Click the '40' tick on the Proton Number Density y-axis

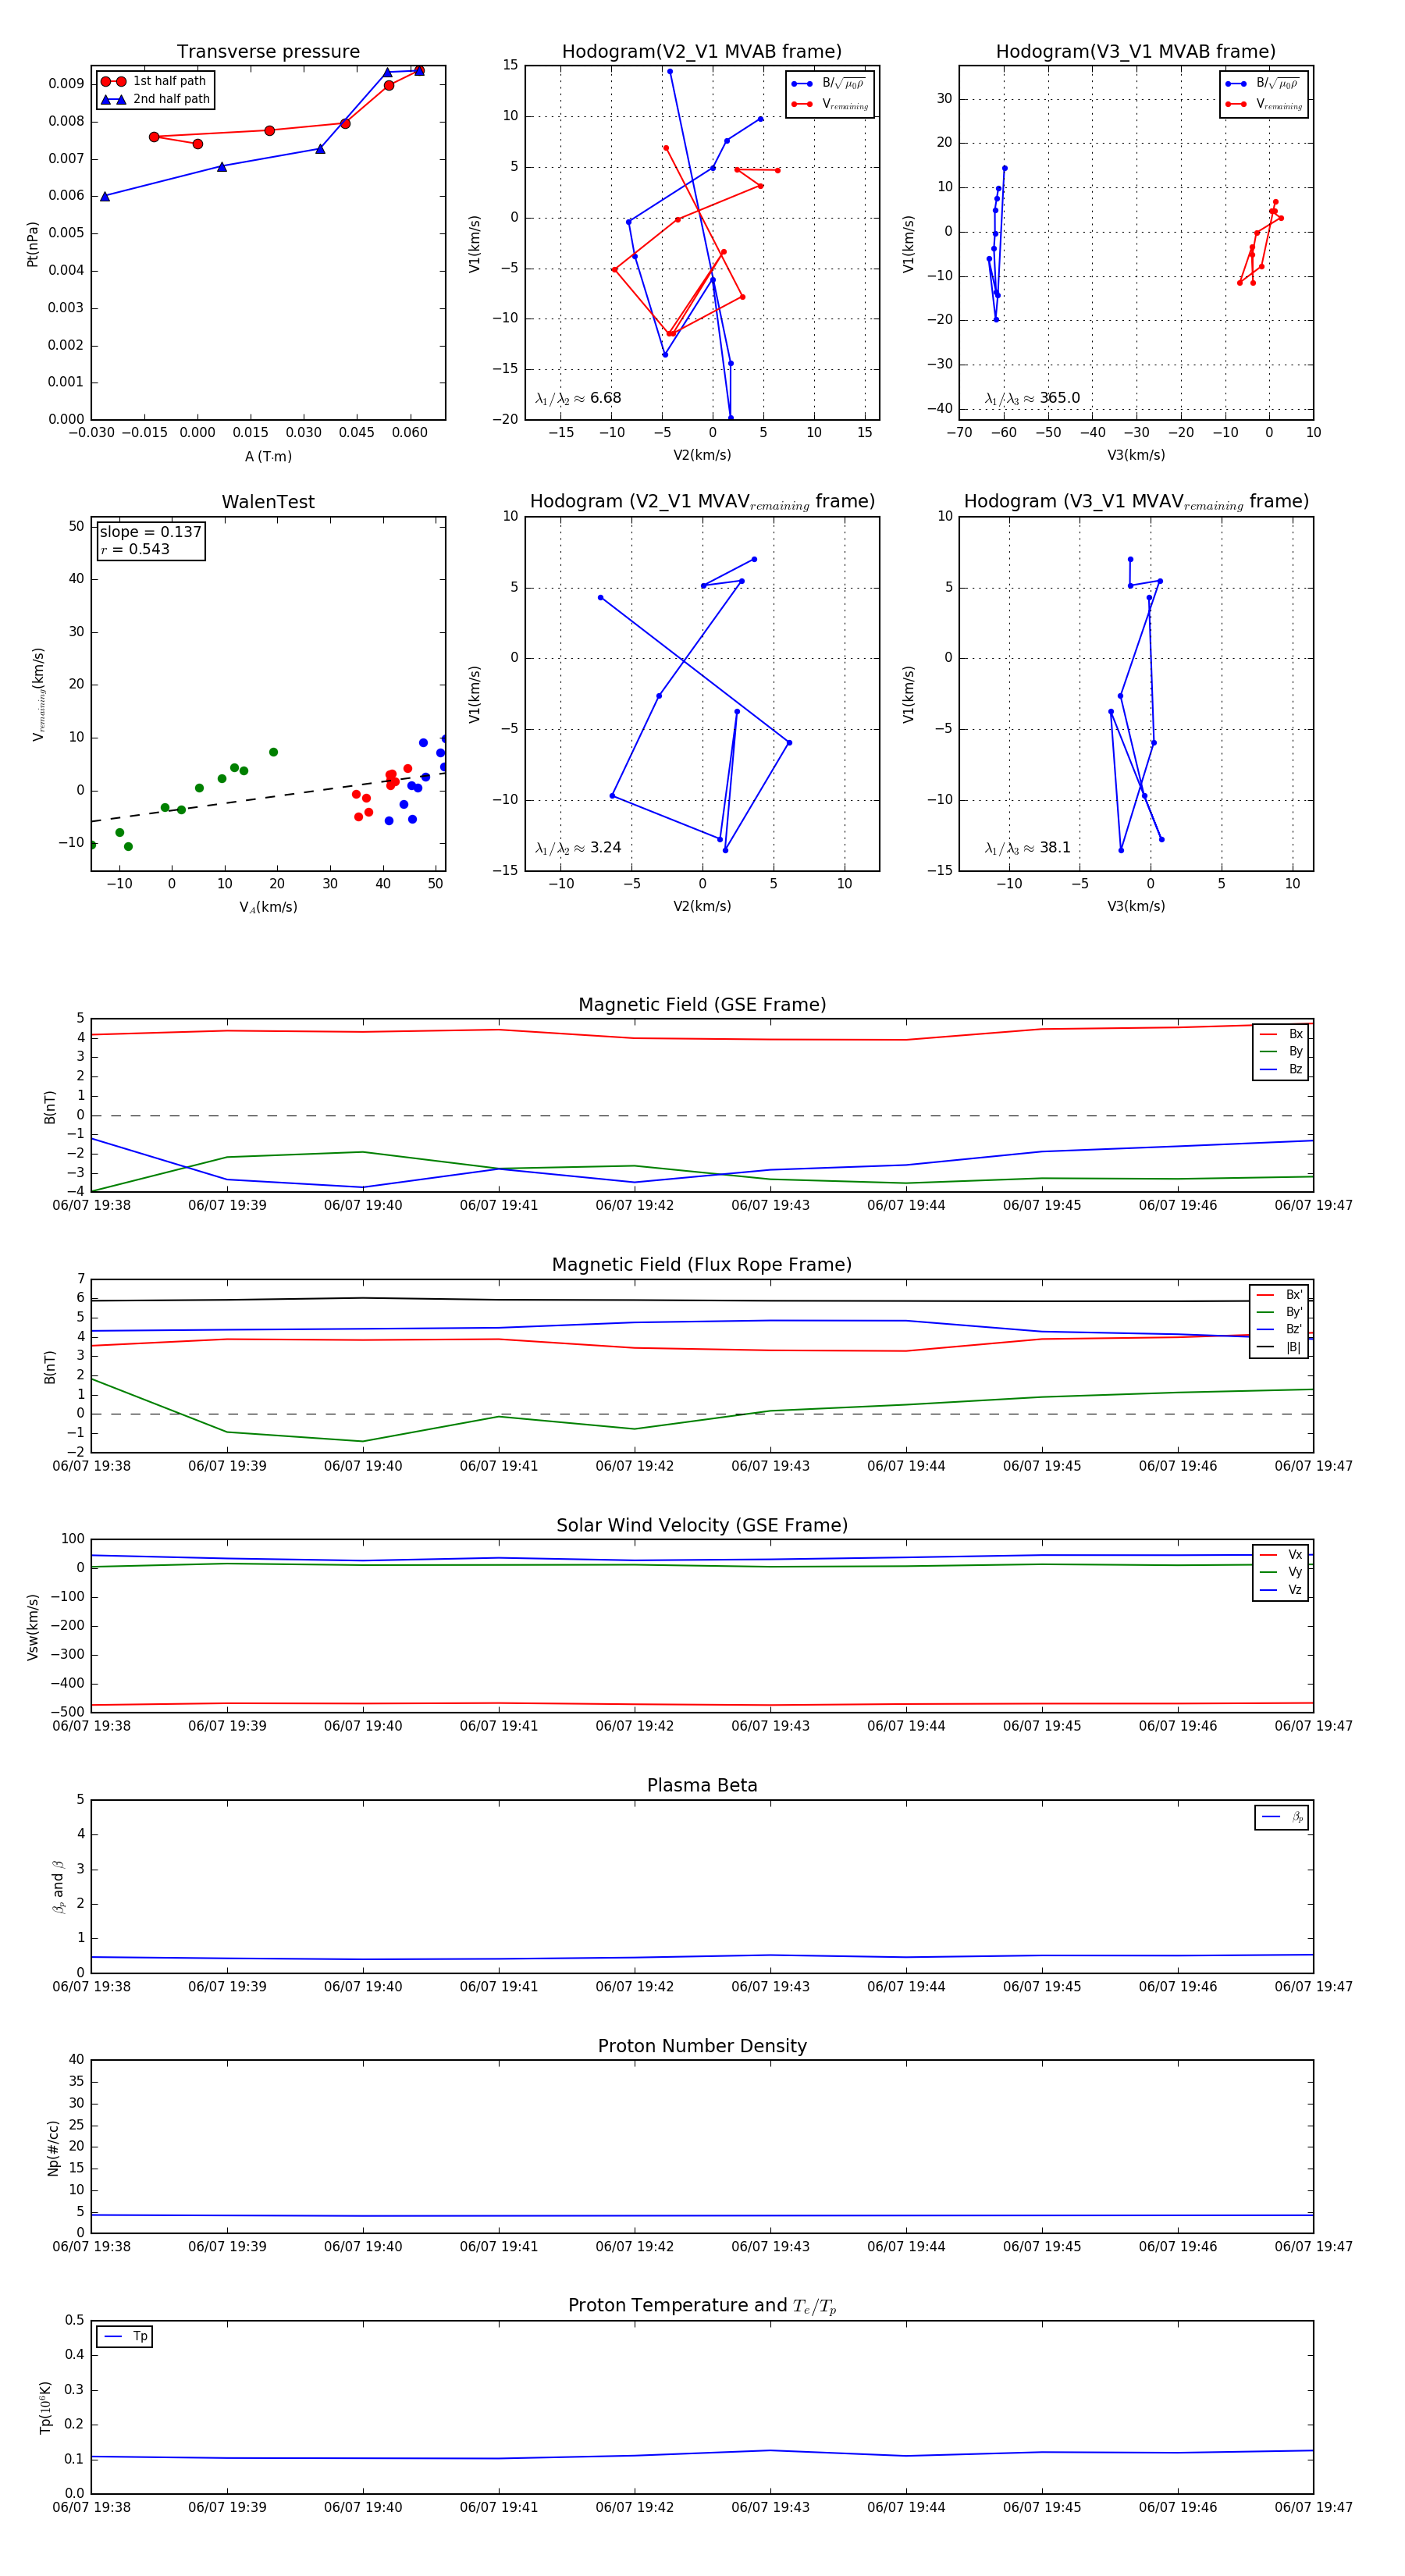tap(76, 2059)
